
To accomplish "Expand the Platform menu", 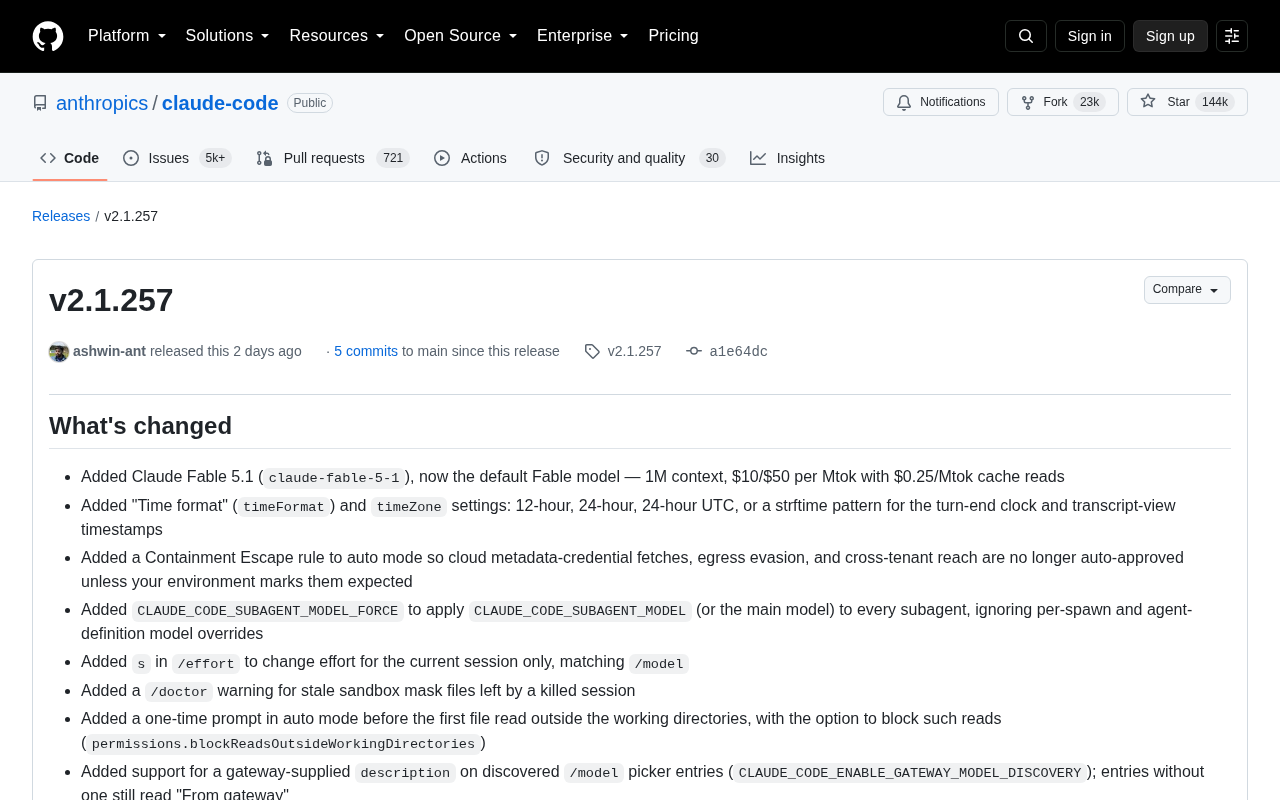I will coord(127,36).
